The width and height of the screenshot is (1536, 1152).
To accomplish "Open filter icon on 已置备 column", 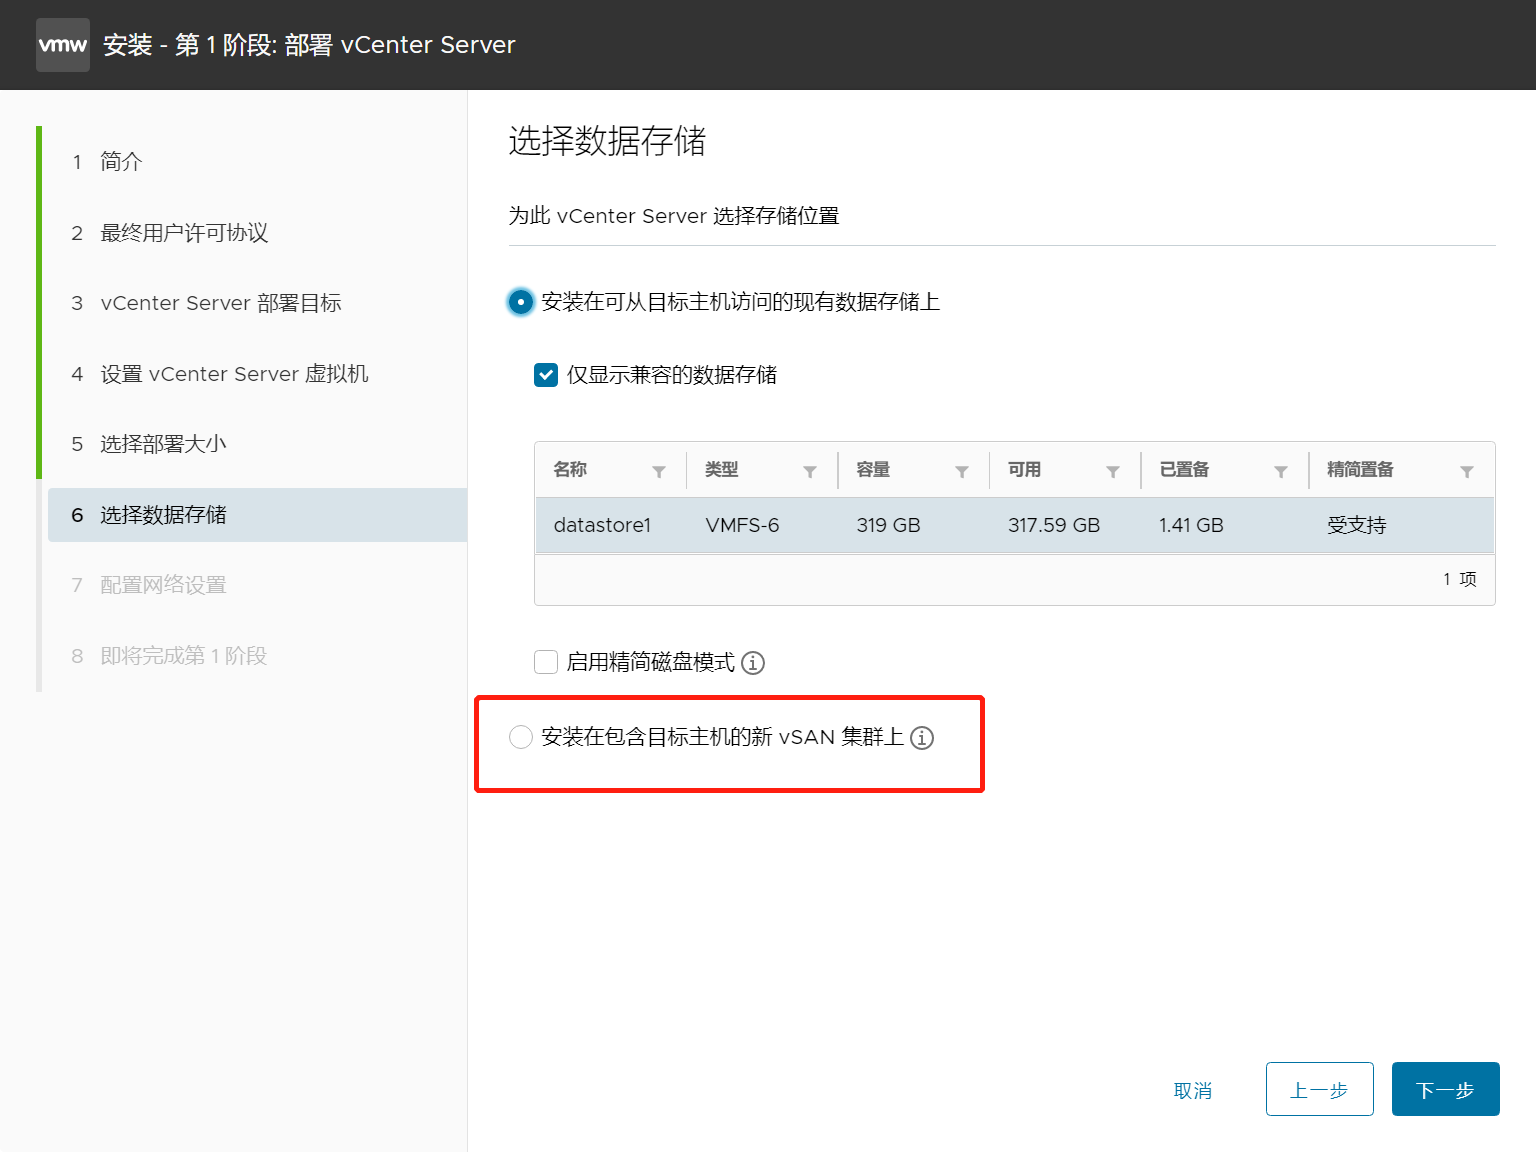I will tap(1281, 471).
